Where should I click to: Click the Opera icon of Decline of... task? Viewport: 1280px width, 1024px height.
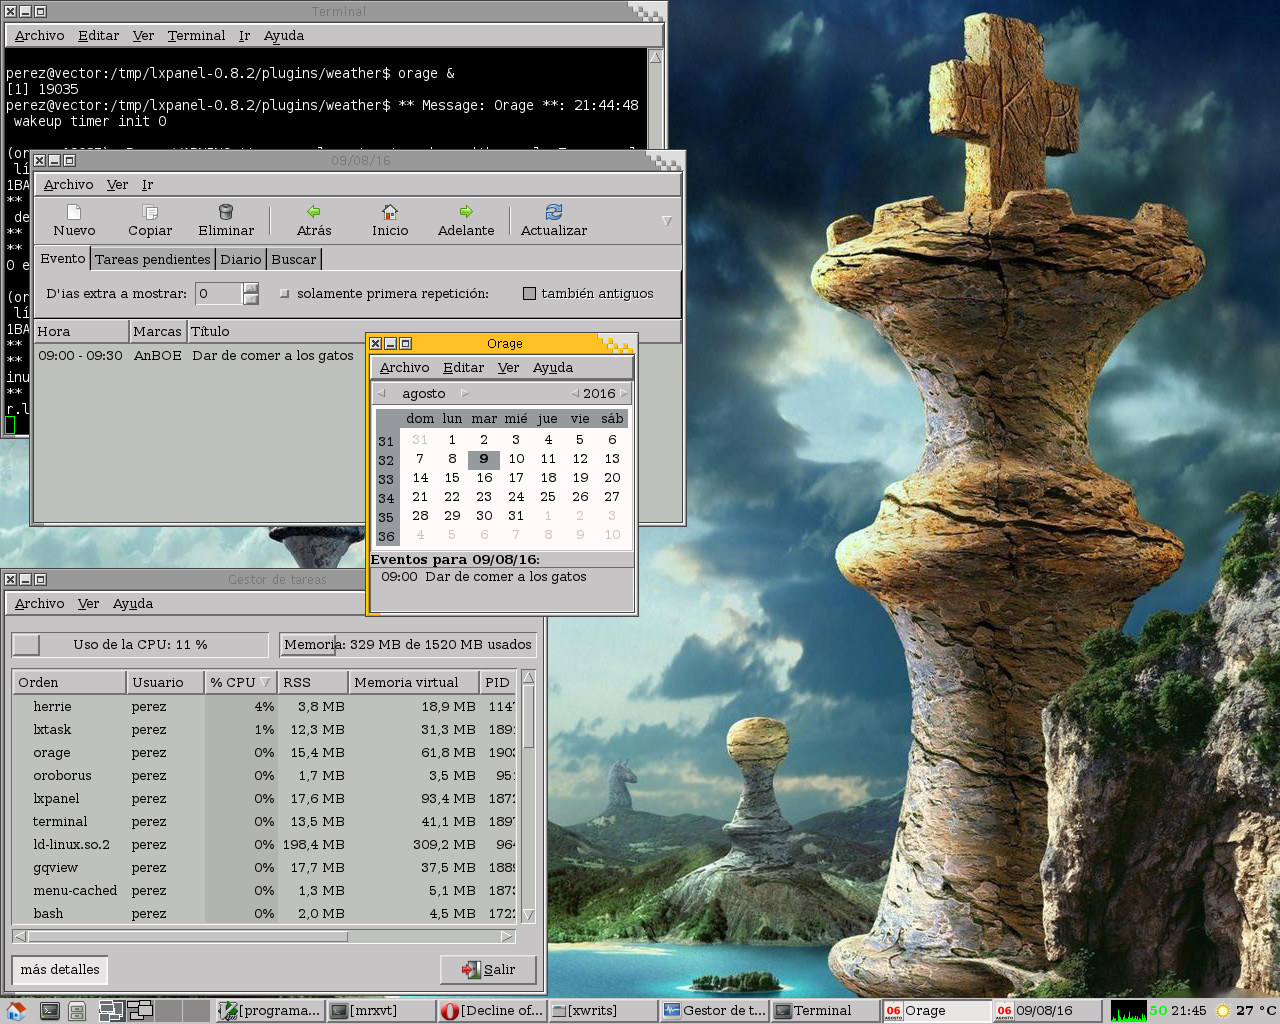[x=451, y=1011]
